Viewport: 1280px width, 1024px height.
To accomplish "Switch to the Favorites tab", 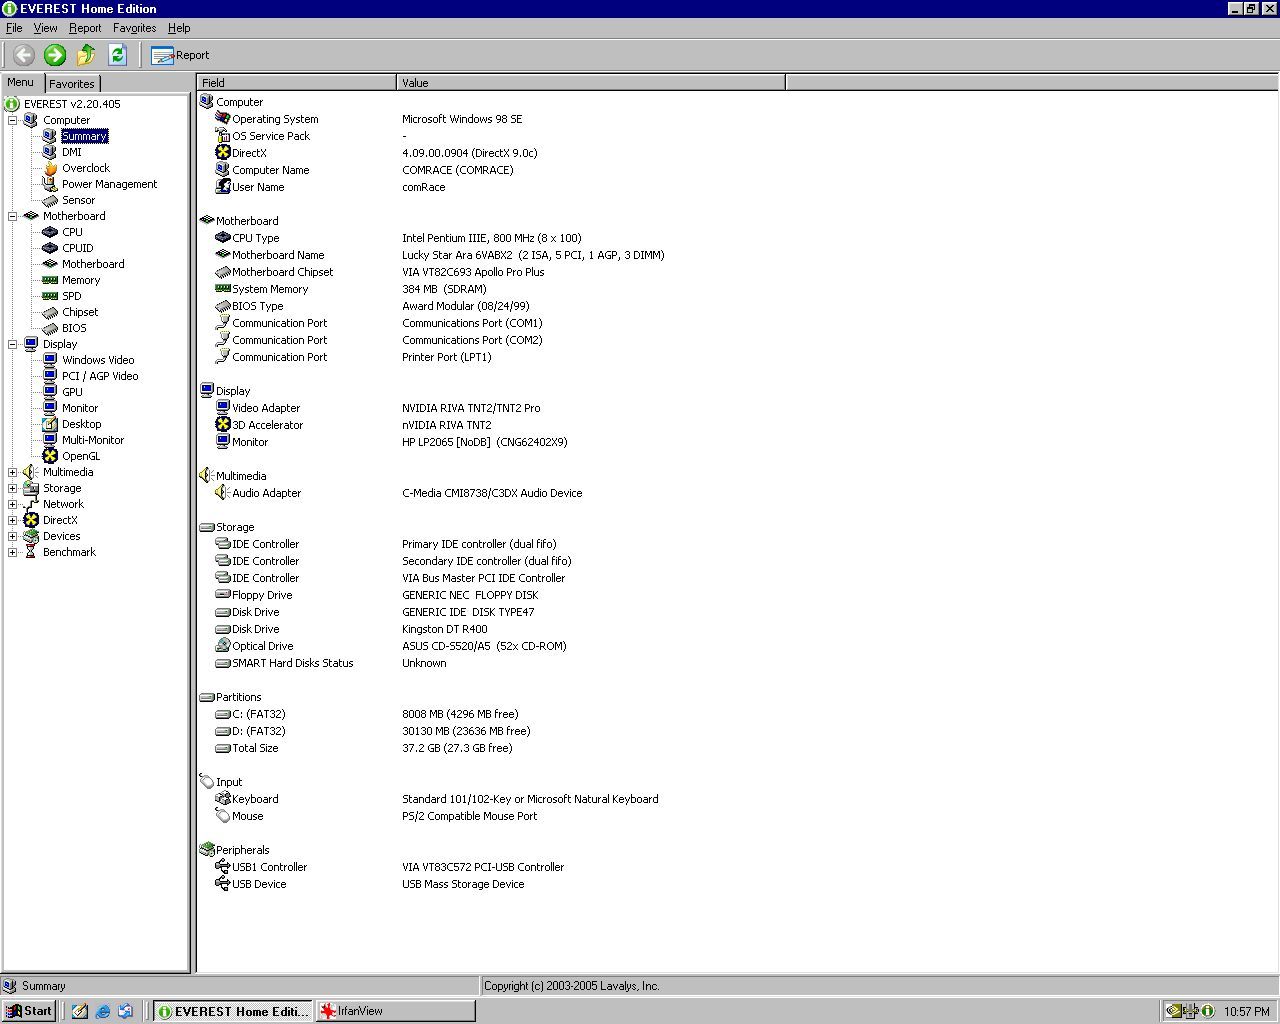I will coord(72,84).
